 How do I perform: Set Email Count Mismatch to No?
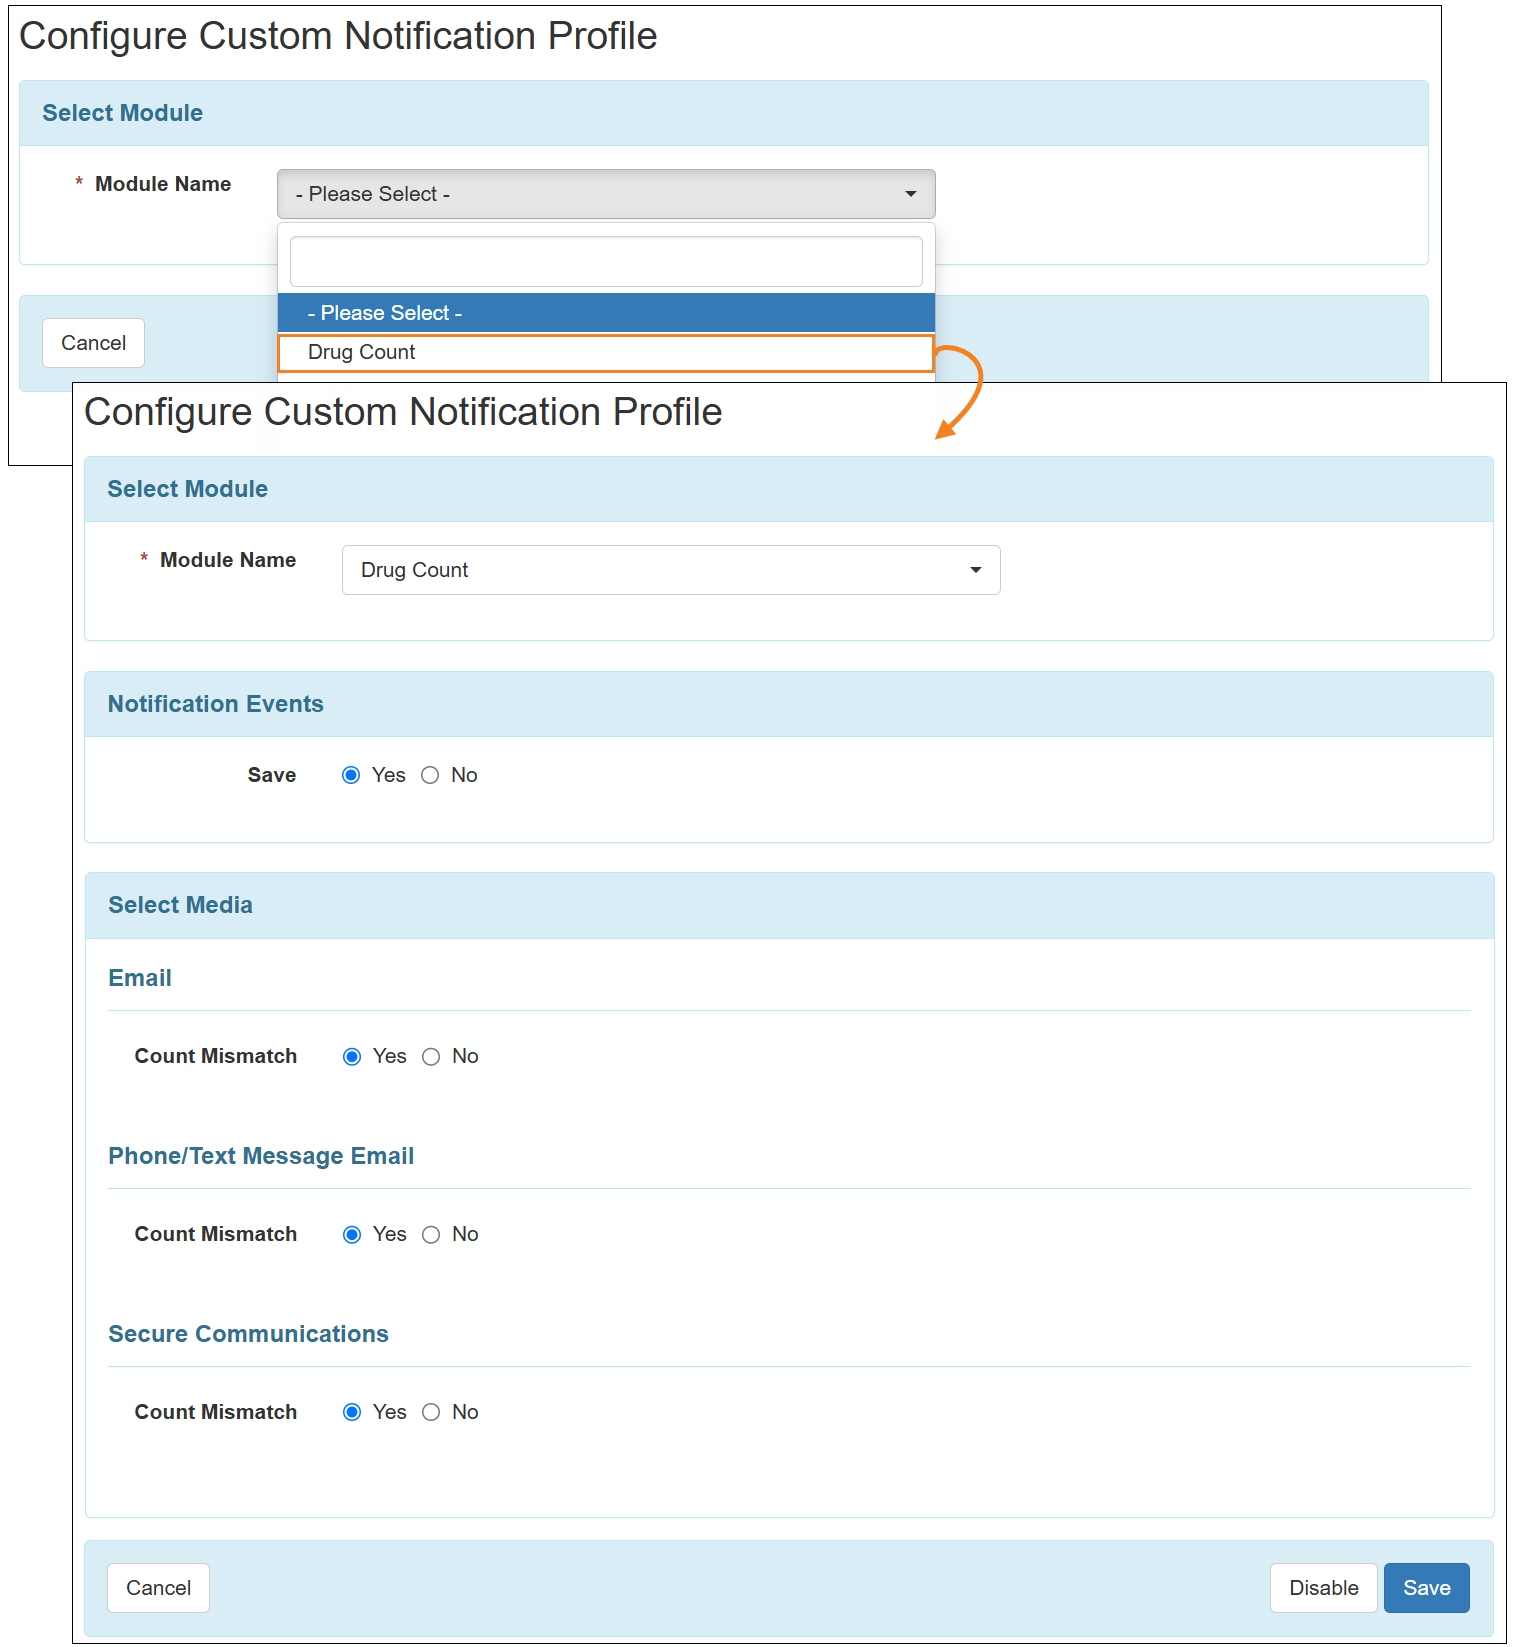click(431, 1057)
